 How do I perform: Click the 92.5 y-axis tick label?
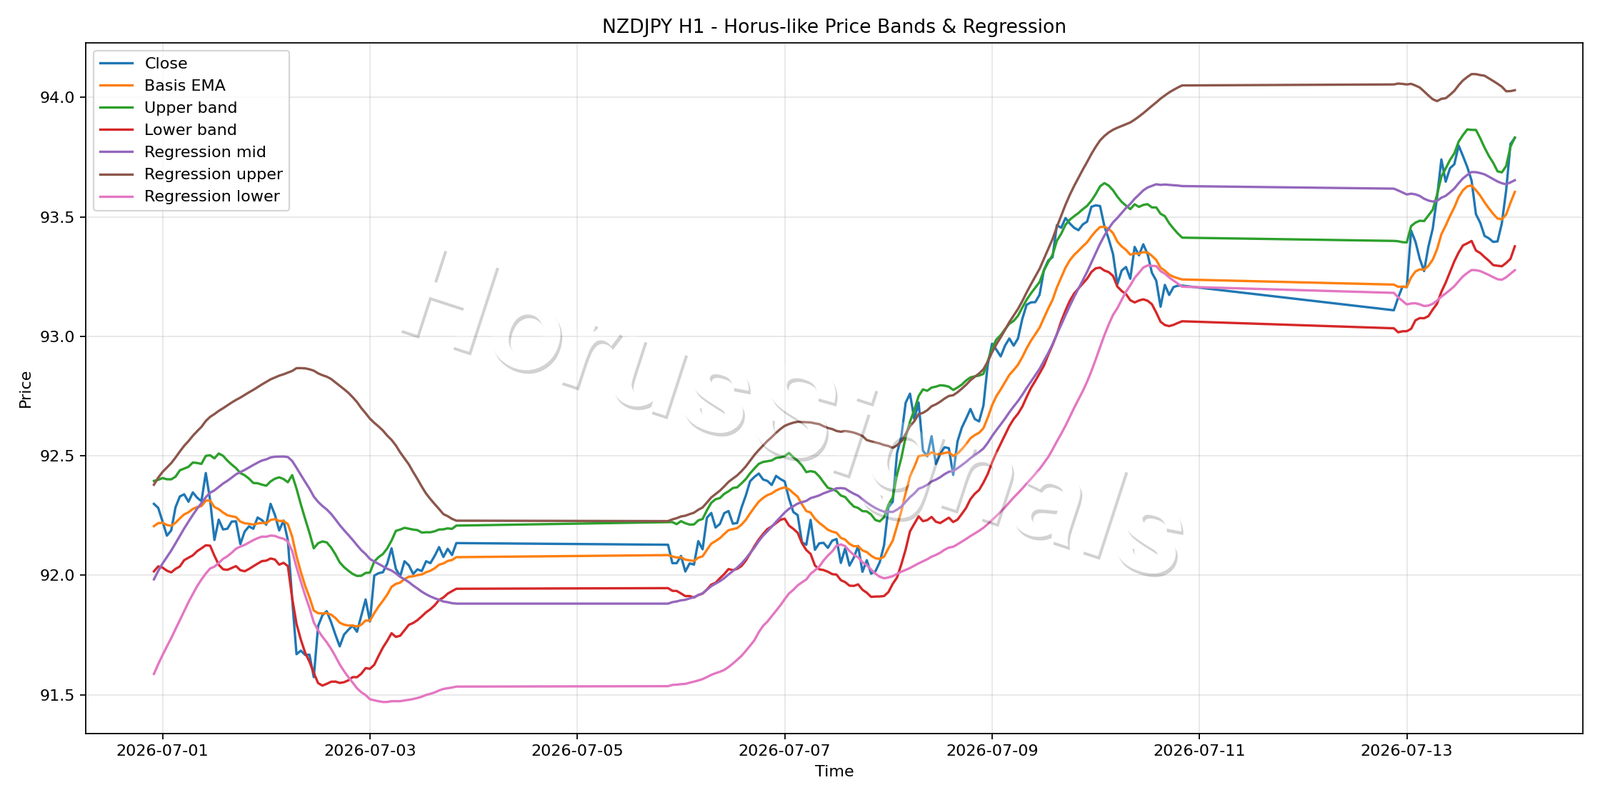pos(58,456)
